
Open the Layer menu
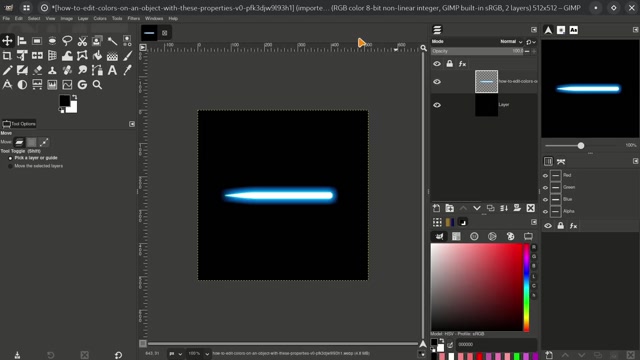point(83,18)
